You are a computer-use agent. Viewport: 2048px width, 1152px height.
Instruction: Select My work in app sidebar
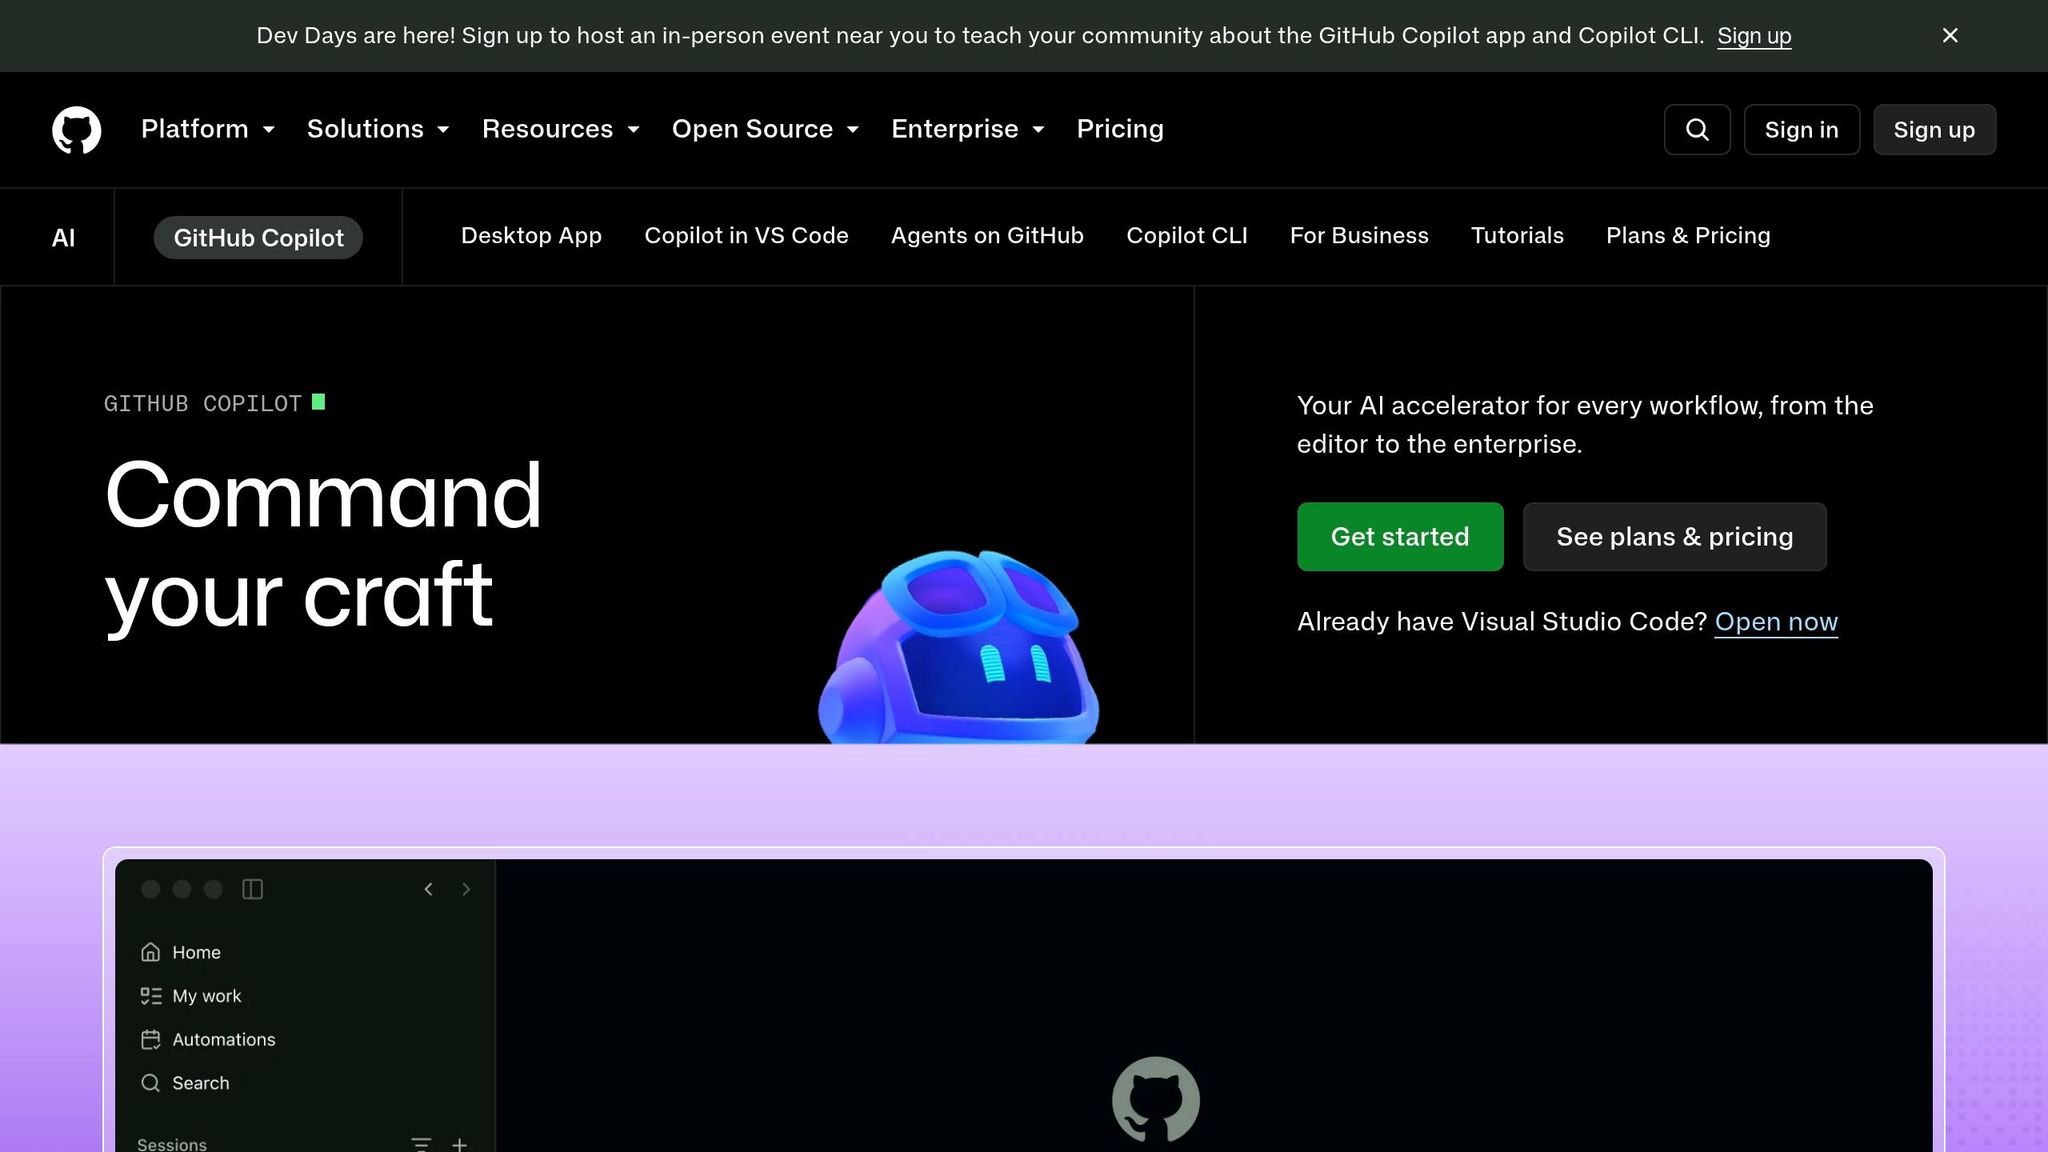tap(207, 996)
